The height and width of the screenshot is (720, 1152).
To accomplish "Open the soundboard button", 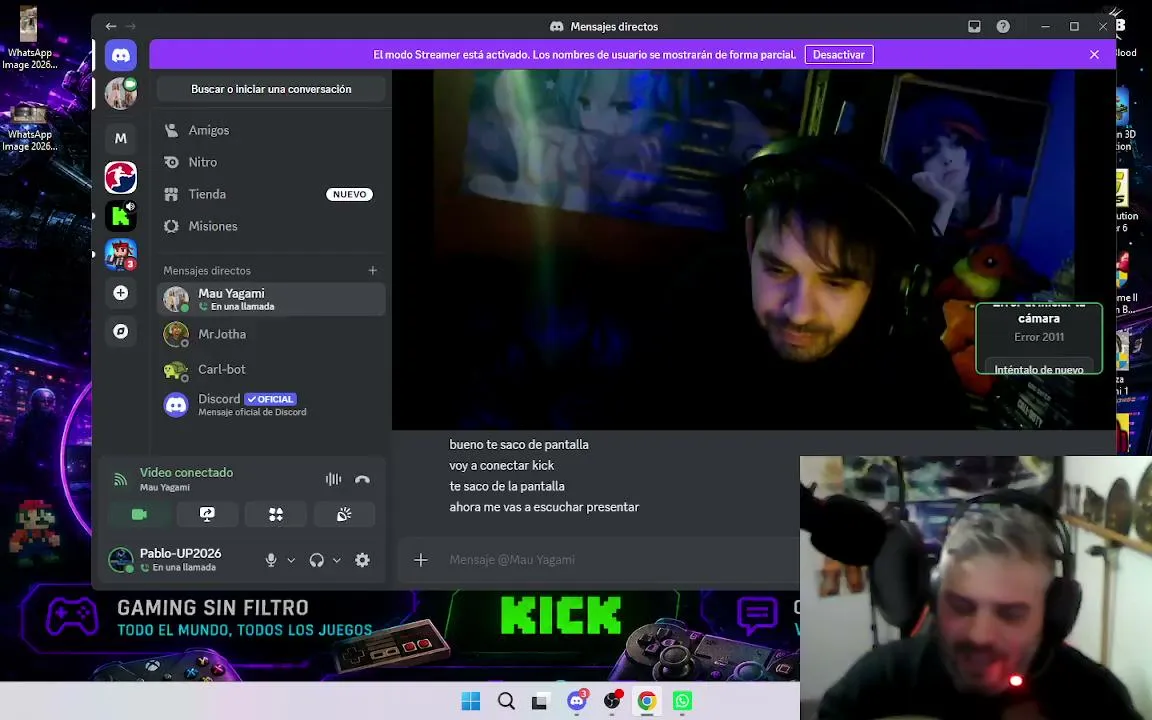I will [344, 514].
